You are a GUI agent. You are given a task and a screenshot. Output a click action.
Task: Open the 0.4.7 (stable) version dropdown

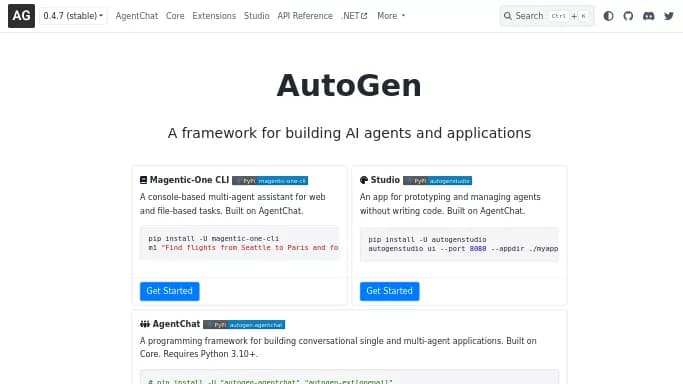(x=73, y=16)
